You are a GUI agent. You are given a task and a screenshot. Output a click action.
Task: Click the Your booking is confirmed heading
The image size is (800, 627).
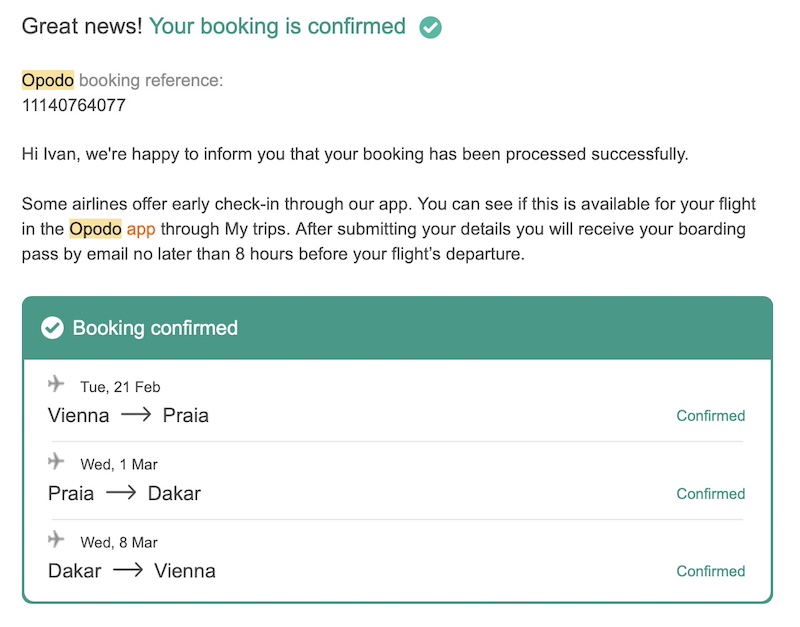click(277, 27)
